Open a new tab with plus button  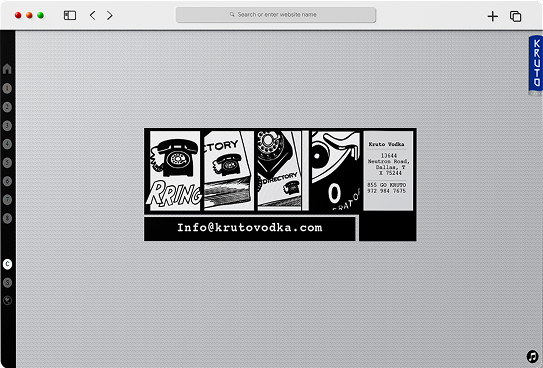[492, 16]
